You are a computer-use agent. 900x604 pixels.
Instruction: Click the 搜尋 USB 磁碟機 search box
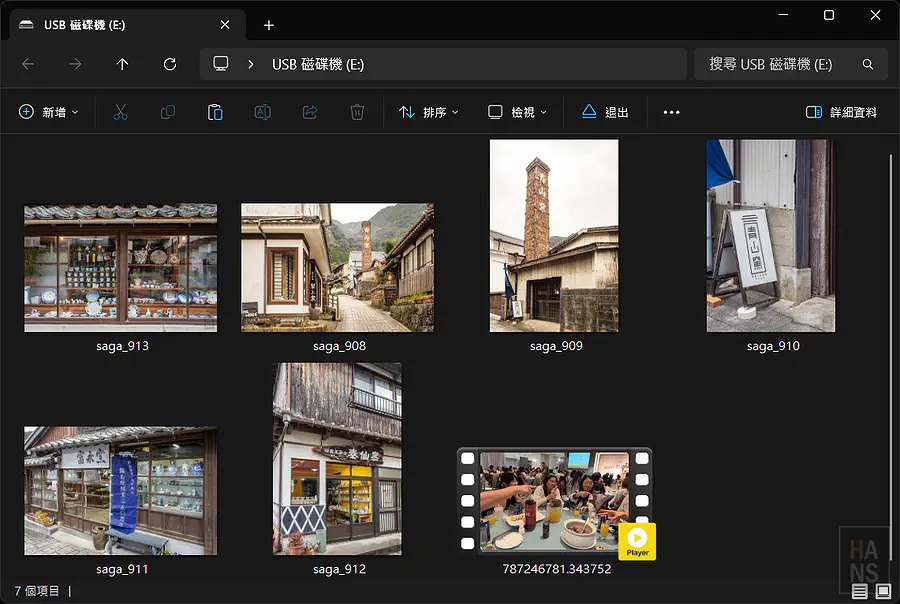tap(778, 64)
